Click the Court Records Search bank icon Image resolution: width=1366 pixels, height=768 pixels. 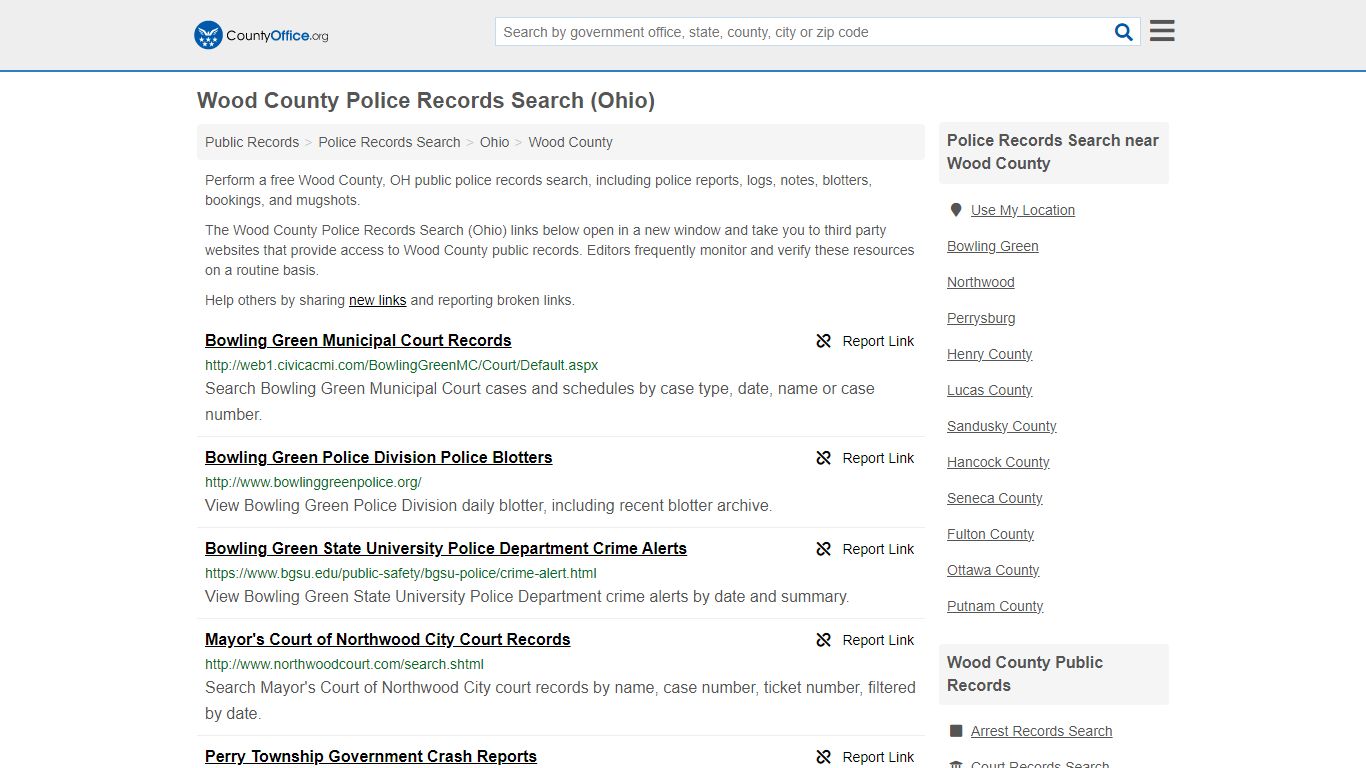(x=957, y=763)
